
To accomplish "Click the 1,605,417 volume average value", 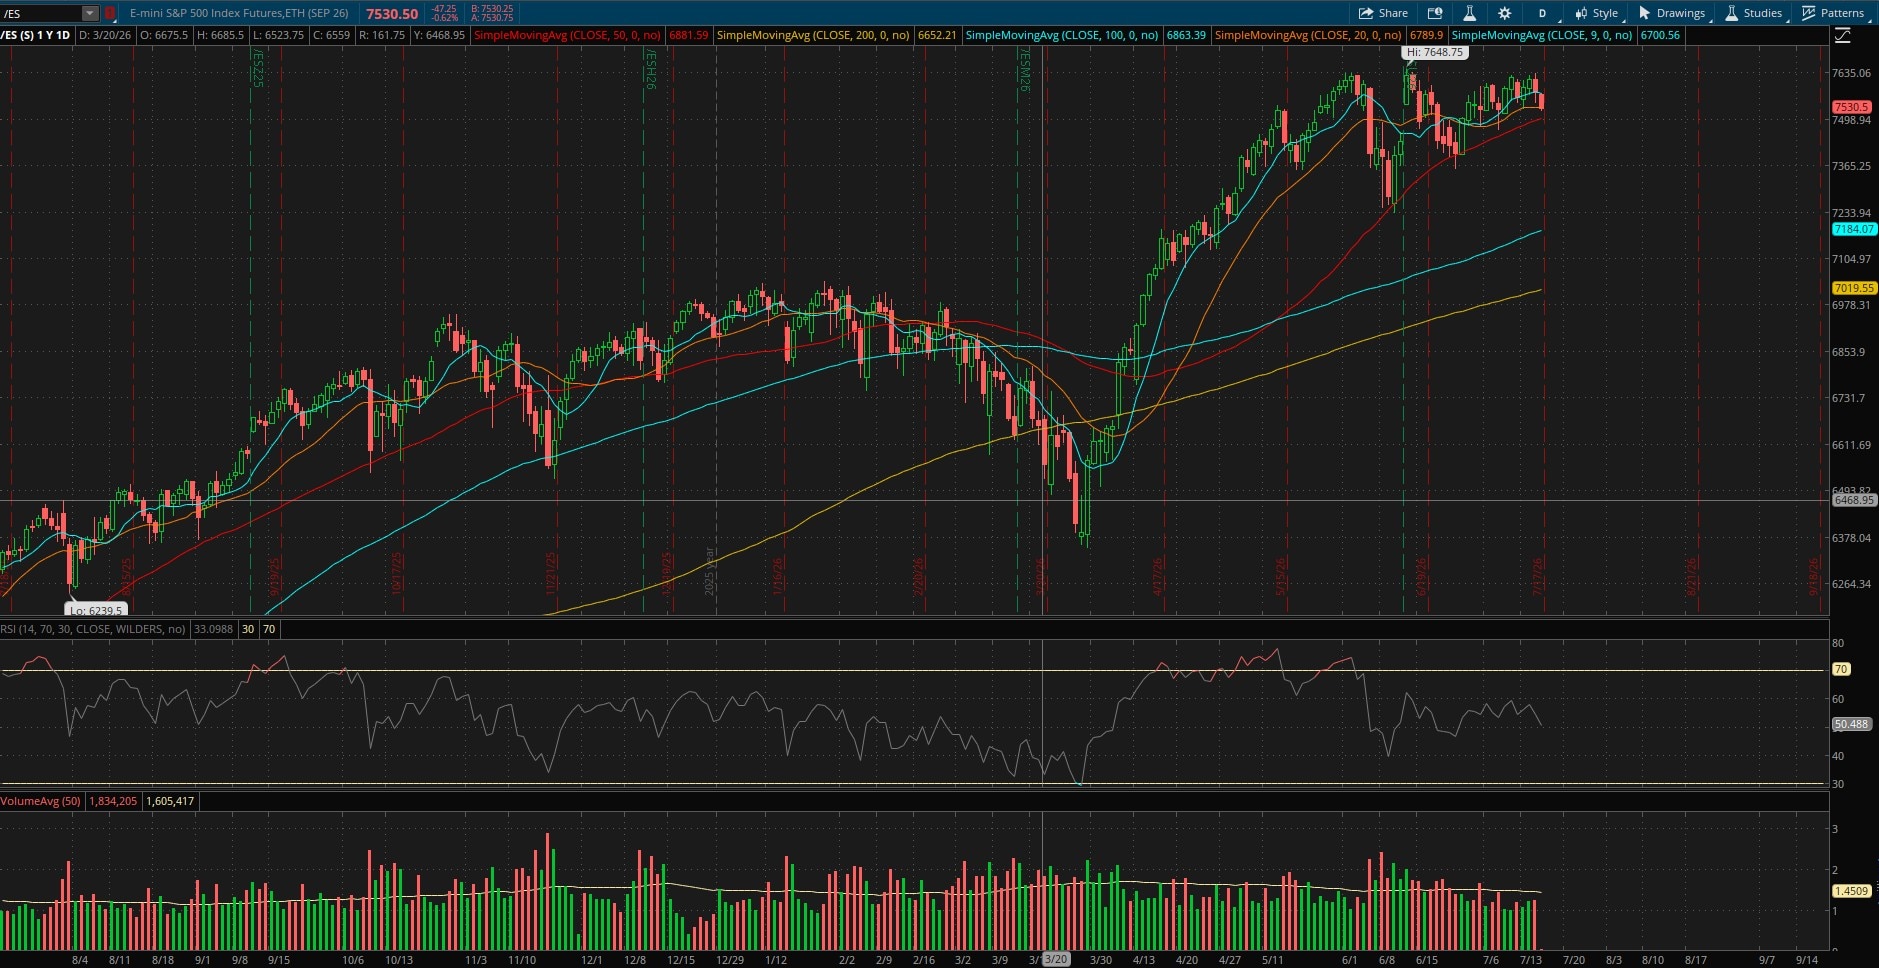I will click(x=170, y=801).
